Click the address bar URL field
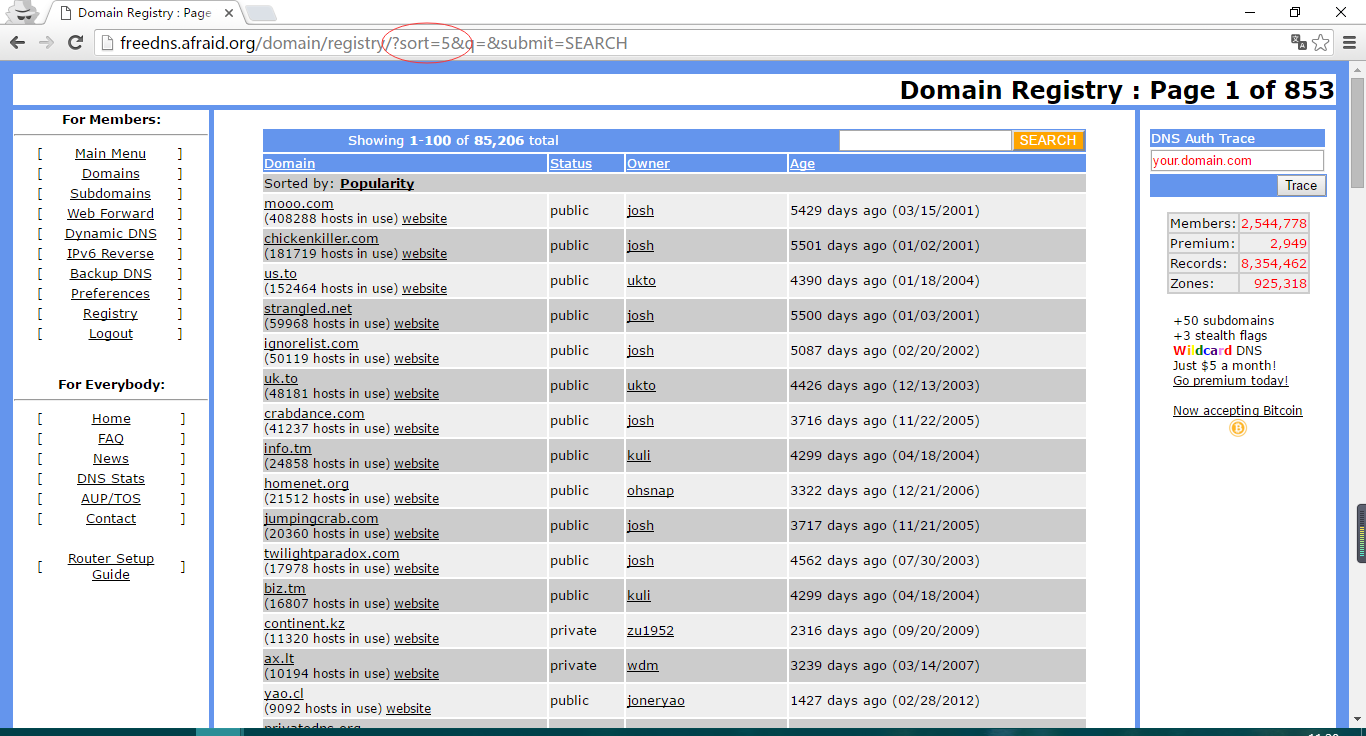Viewport: 1366px width, 736px height. coord(690,43)
